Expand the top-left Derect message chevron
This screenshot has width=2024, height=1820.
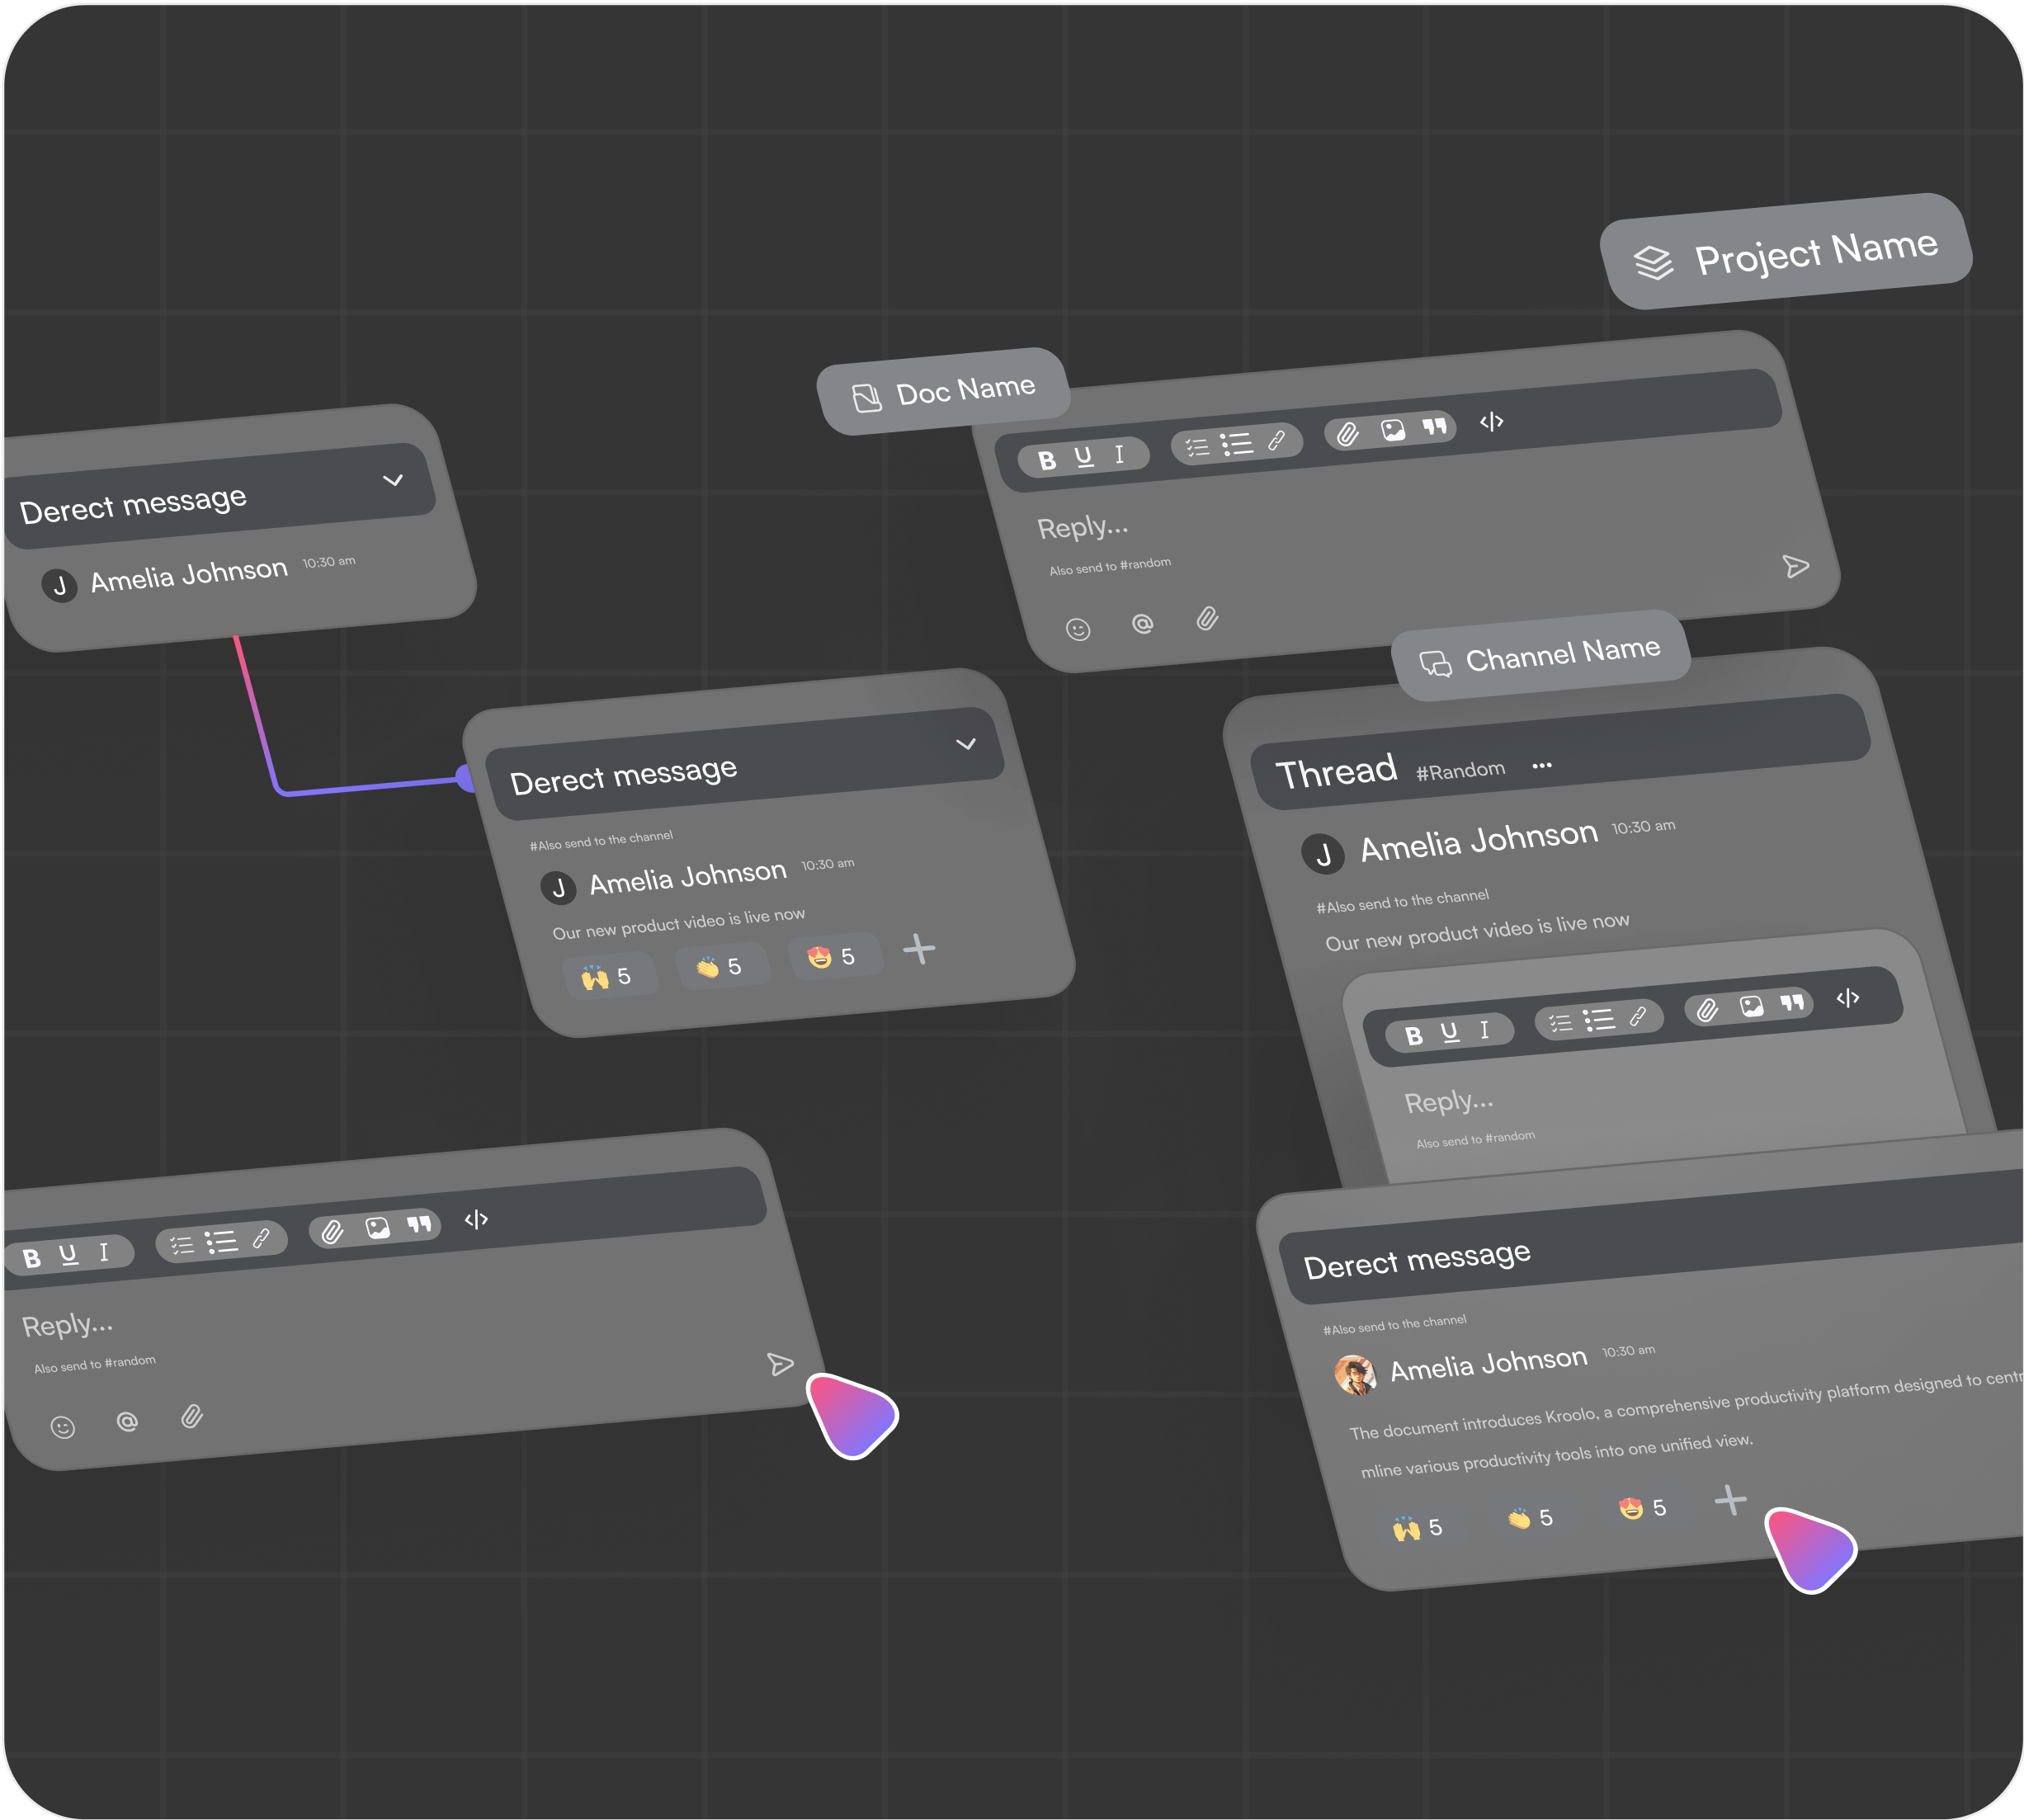point(393,480)
